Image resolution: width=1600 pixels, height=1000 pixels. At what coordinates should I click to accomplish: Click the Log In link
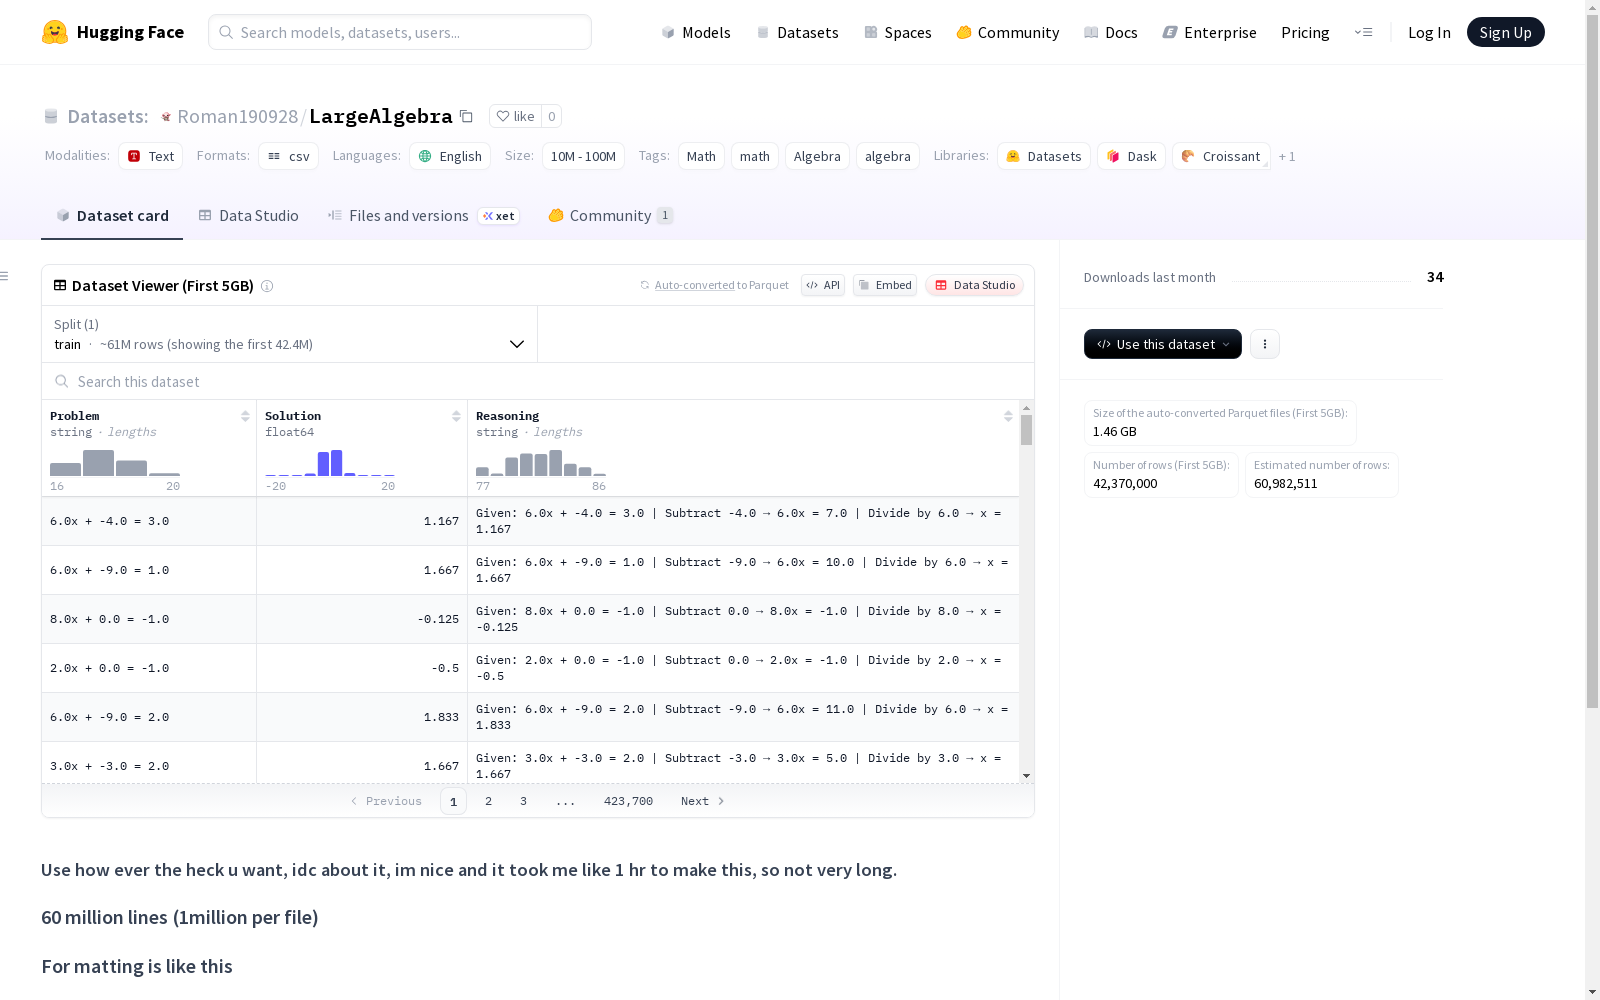[x=1429, y=32]
